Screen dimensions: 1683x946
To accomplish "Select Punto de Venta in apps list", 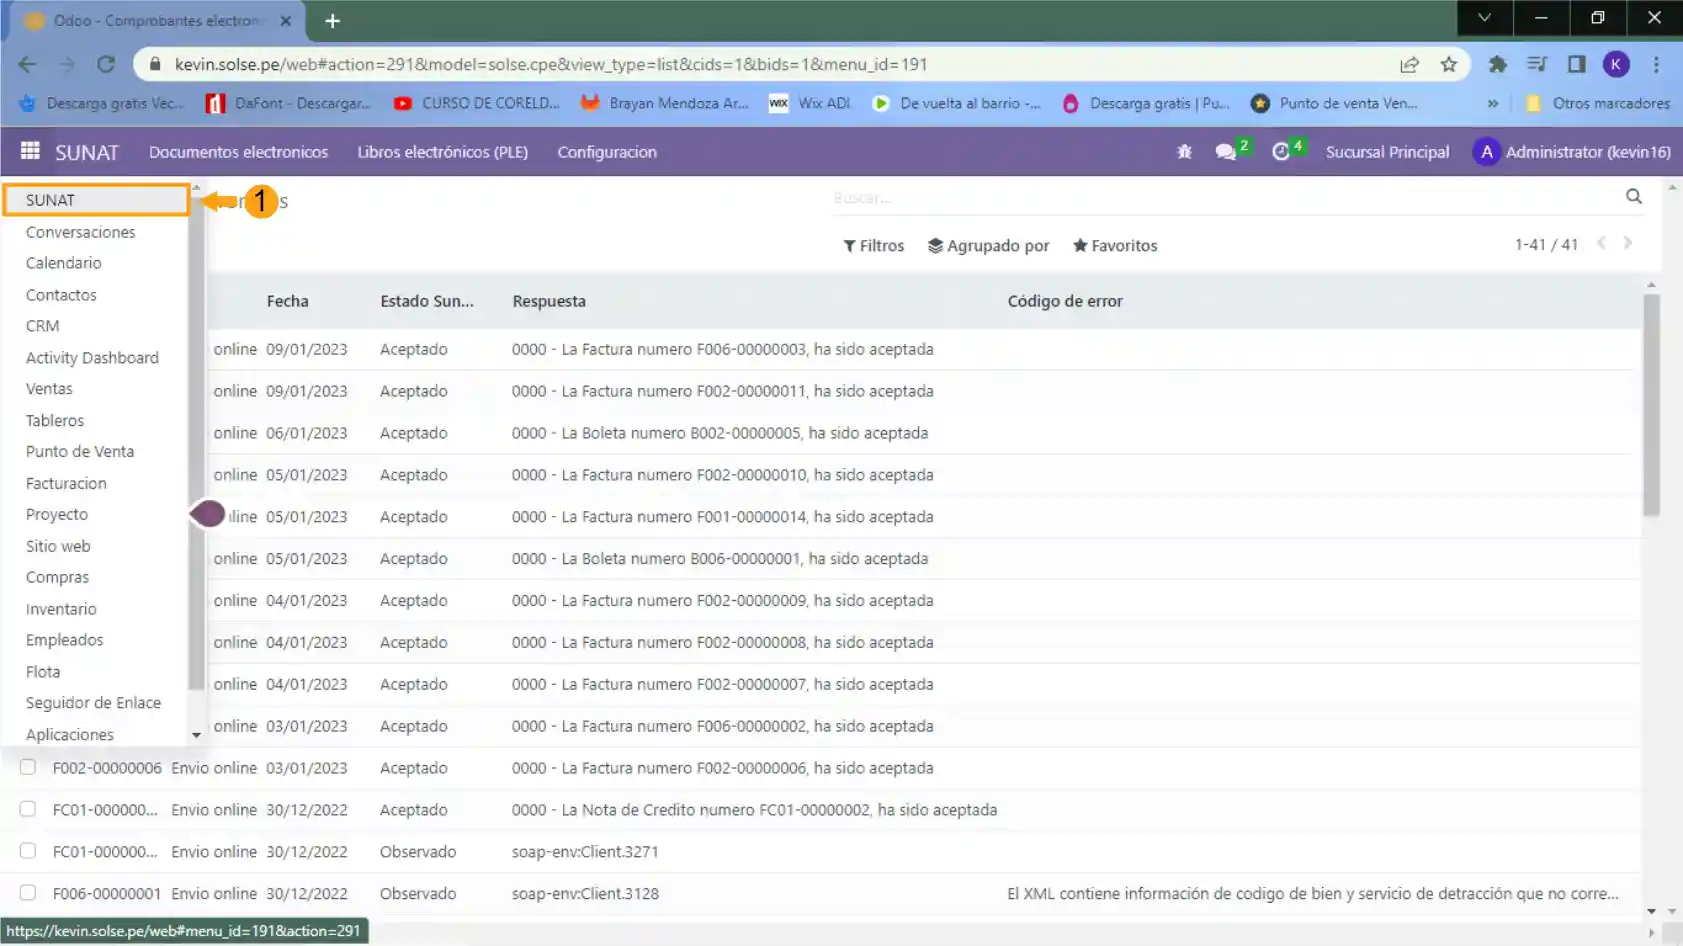I will pos(80,452).
